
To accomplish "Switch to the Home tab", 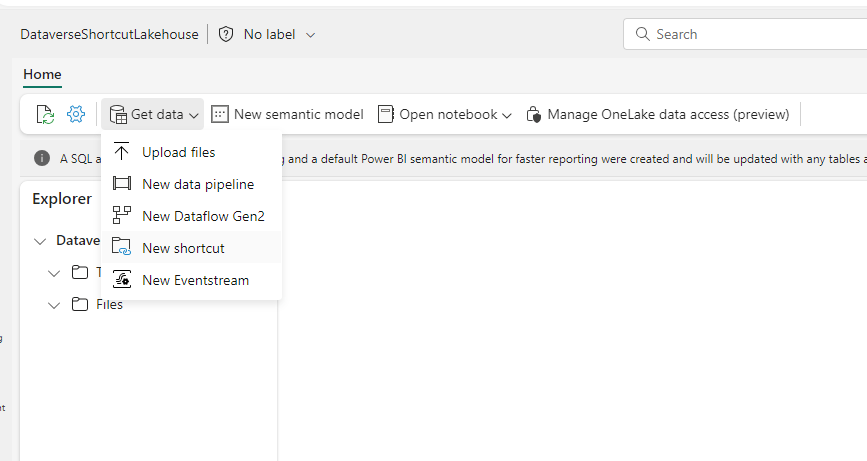I will coord(42,74).
